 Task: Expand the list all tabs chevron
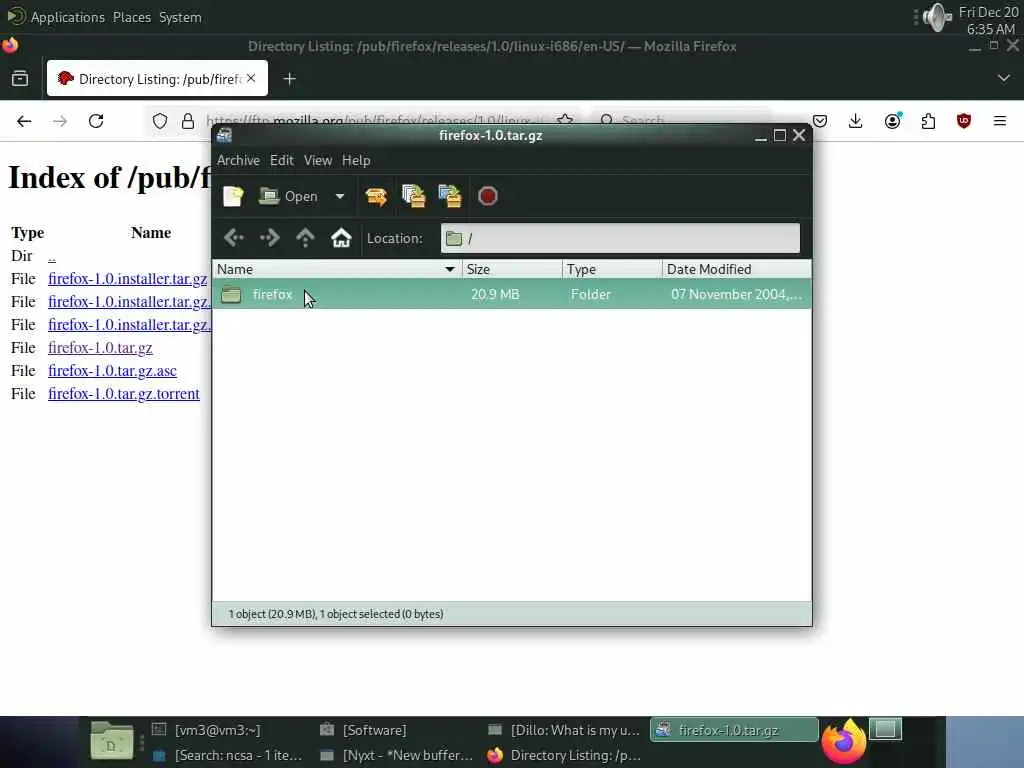click(x=1004, y=78)
